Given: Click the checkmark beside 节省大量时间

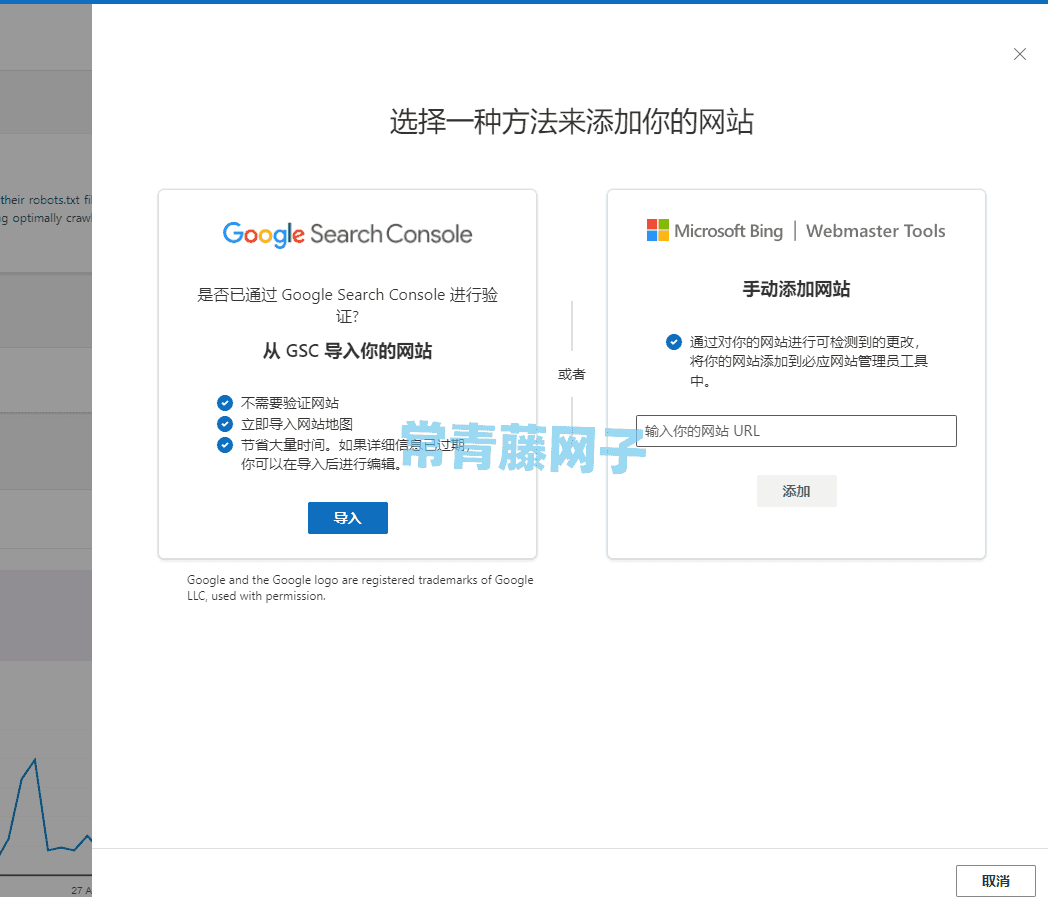Looking at the screenshot, I should 225,444.
